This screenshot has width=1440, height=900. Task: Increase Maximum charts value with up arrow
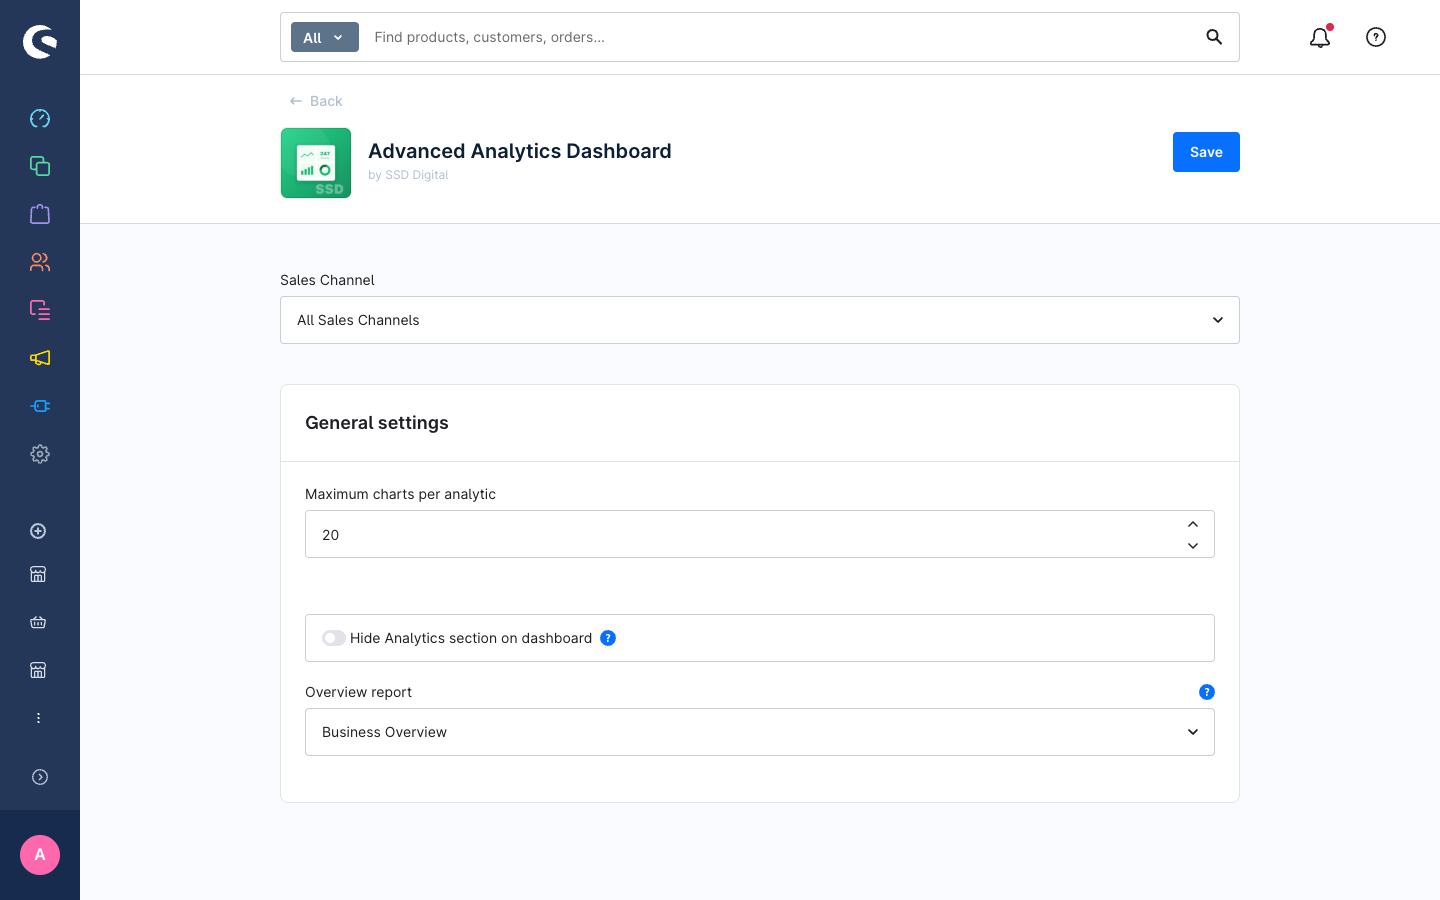click(1193, 524)
